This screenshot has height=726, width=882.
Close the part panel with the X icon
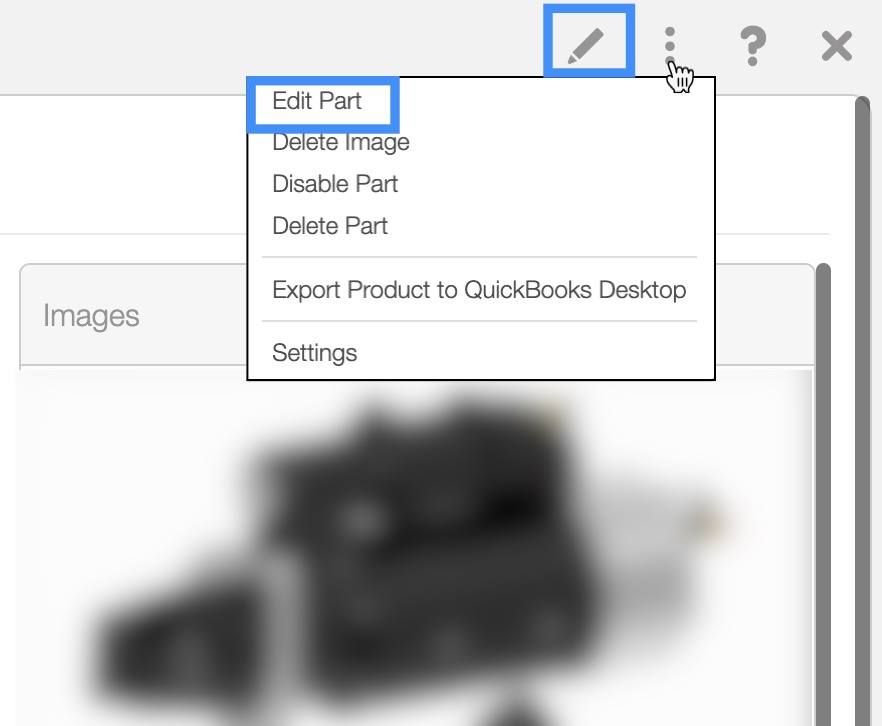pyautogui.click(x=836, y=47)
